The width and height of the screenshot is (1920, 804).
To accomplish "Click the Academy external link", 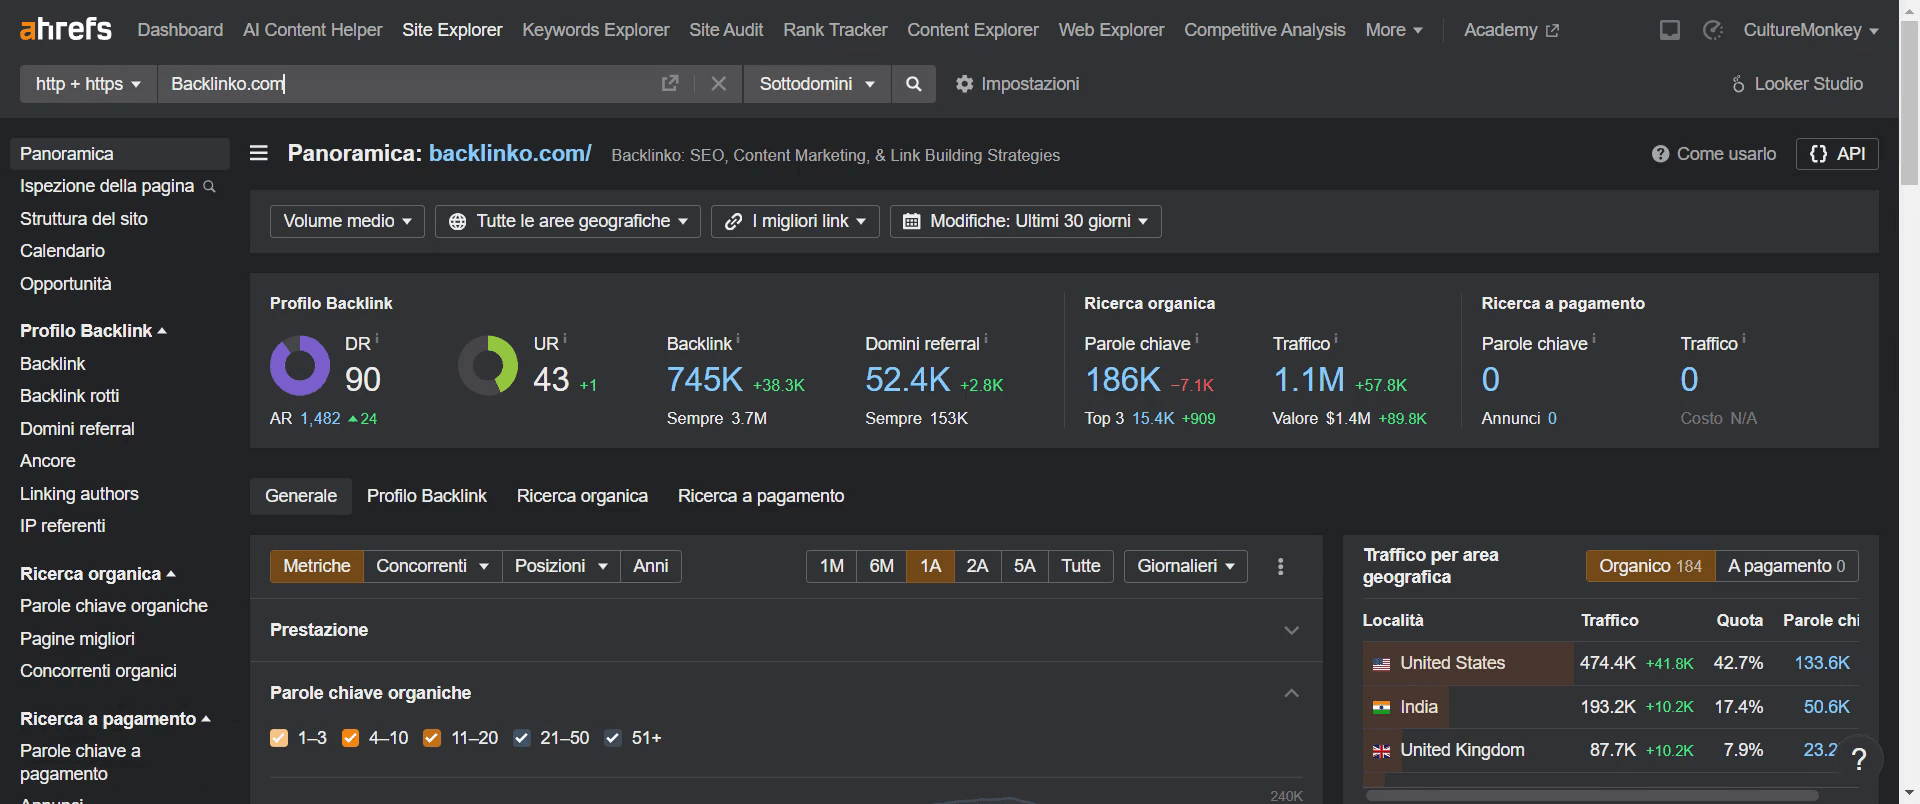I will point(1511,30).
